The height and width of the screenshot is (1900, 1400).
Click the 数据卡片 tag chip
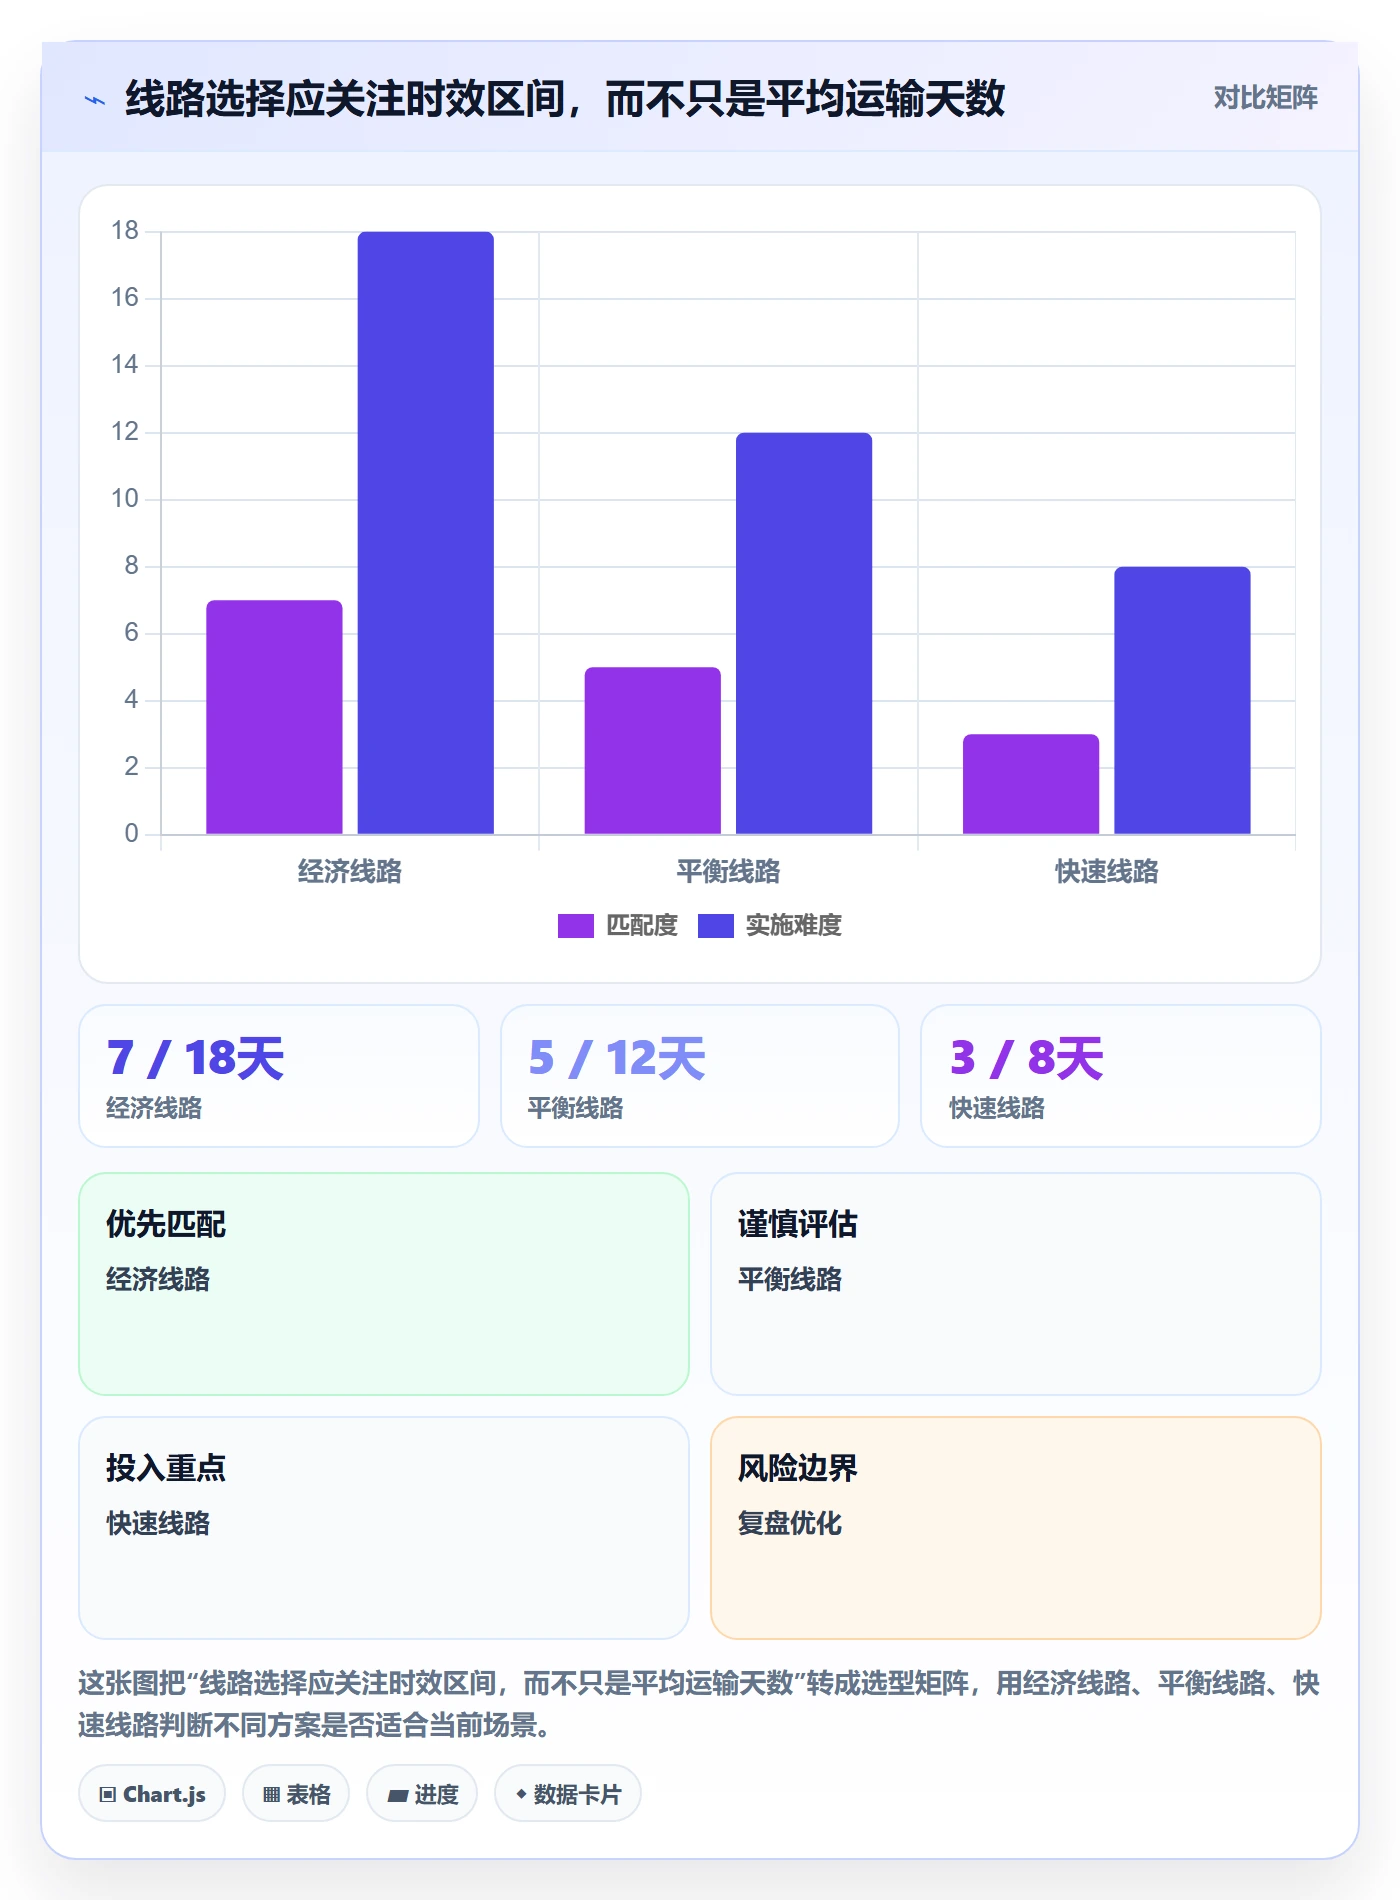pyautogui.click(x=568, y=1794)
